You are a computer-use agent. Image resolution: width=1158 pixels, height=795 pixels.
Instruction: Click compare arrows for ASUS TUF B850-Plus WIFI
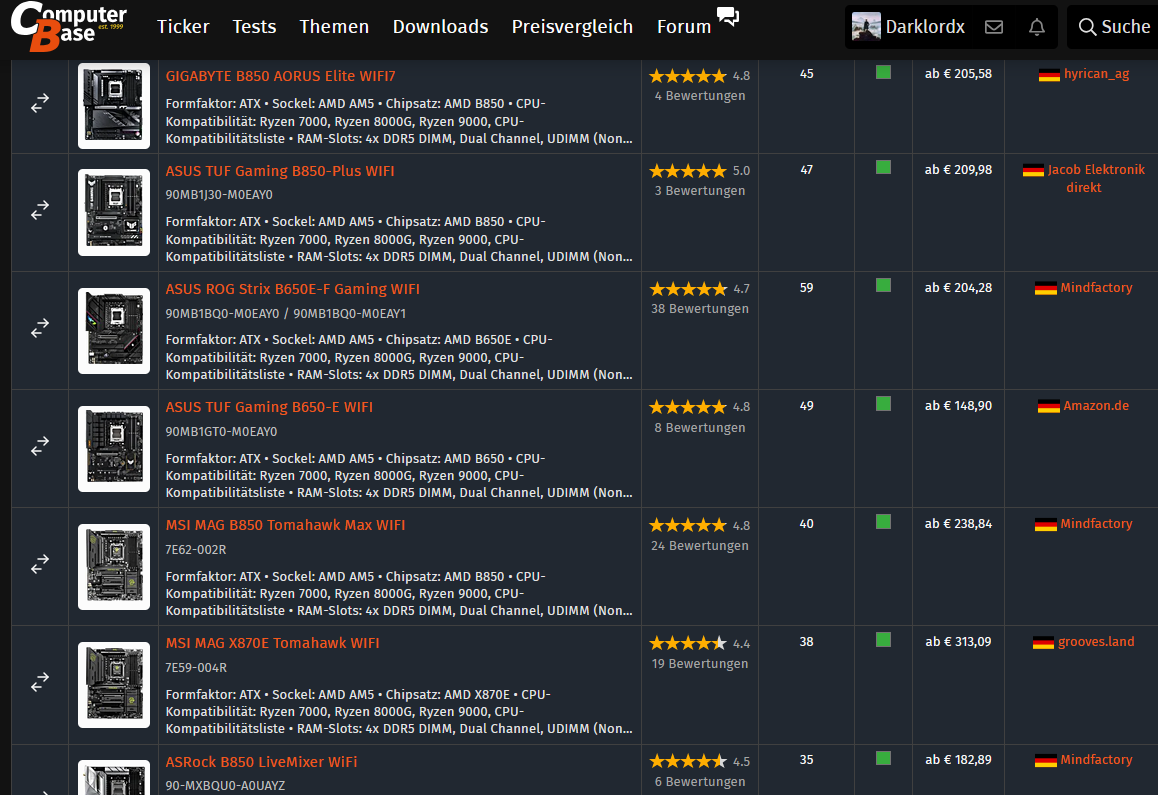coord(40,211)
